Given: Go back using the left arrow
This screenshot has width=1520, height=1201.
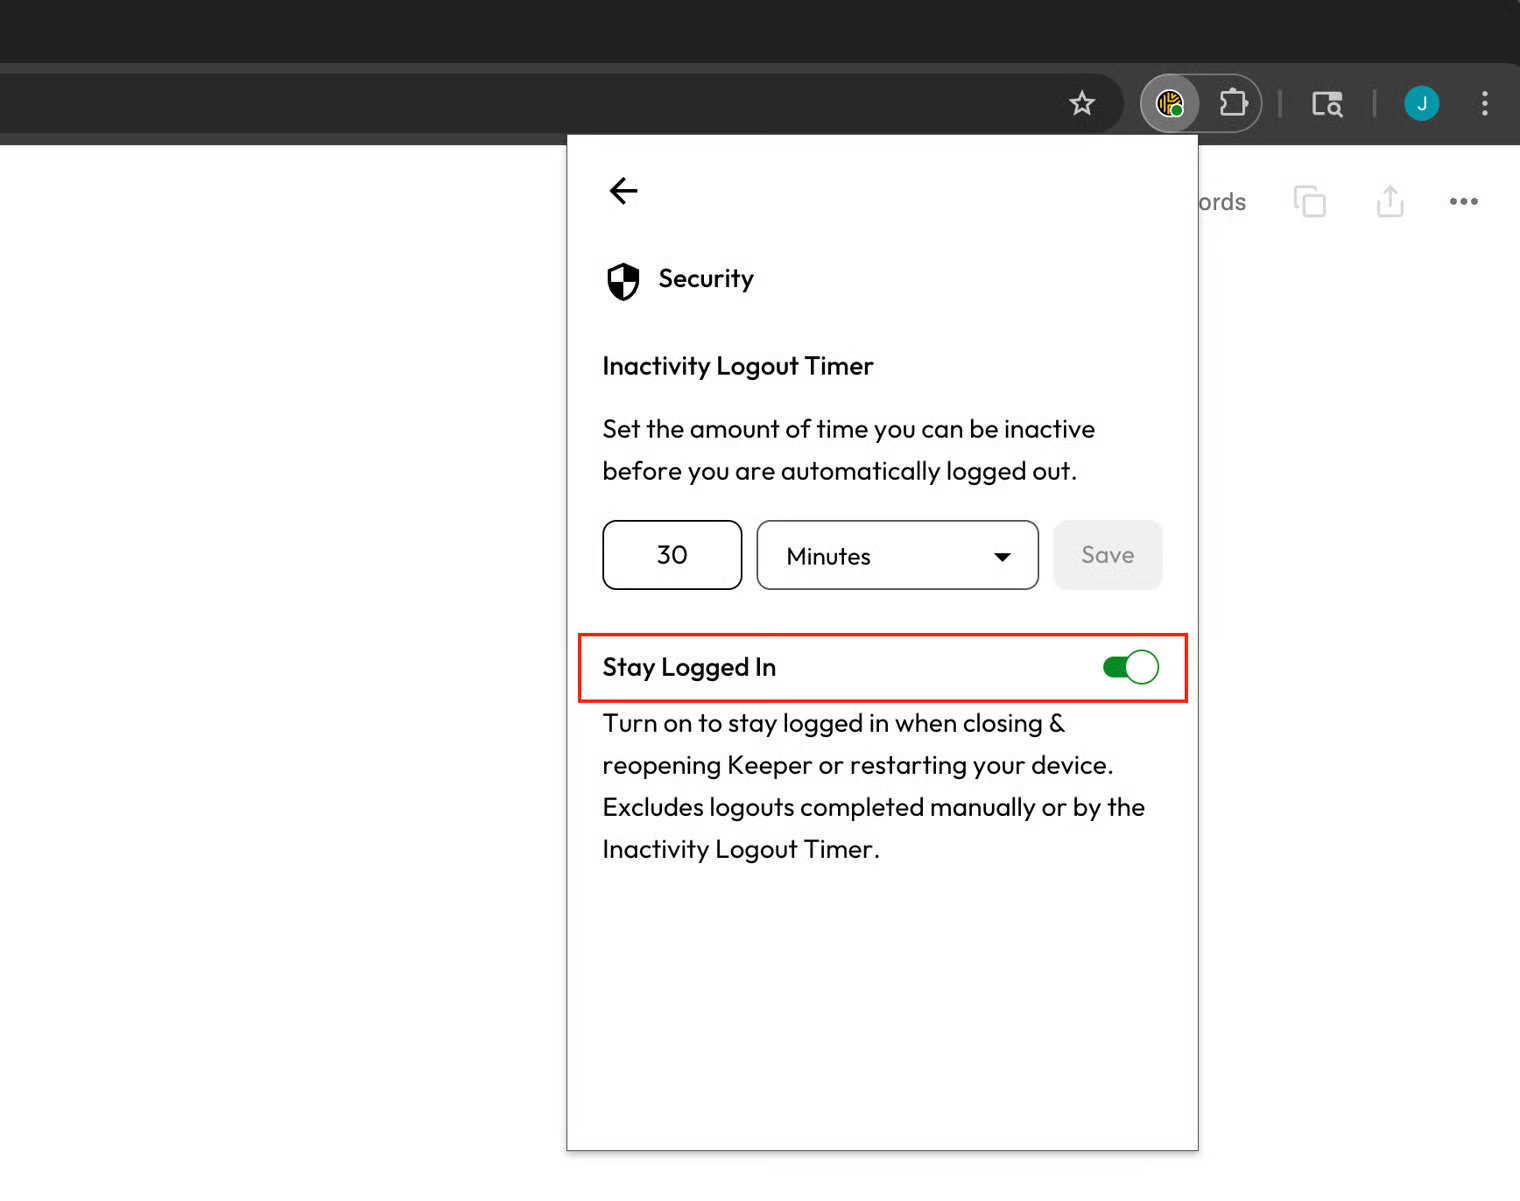Looking at the screenshot, I should (623, 191).
